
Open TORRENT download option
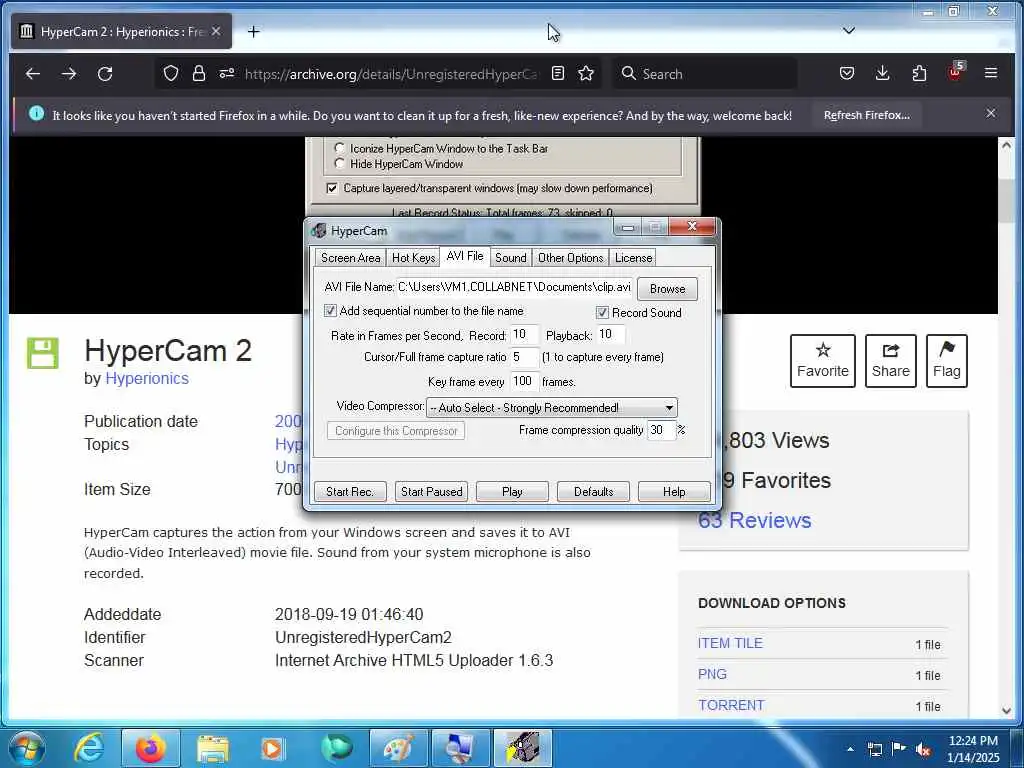tap(731, 705)
